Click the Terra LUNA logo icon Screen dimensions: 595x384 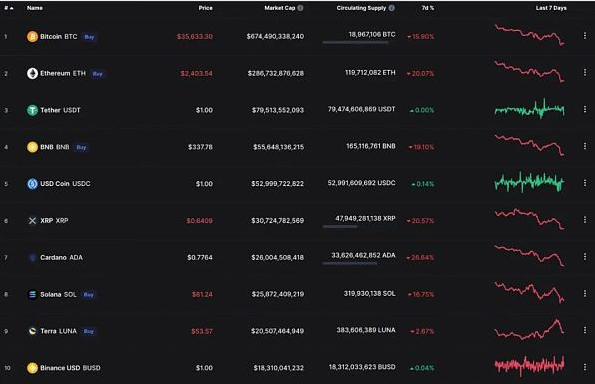pyautogui.click(x=32, y=331)
